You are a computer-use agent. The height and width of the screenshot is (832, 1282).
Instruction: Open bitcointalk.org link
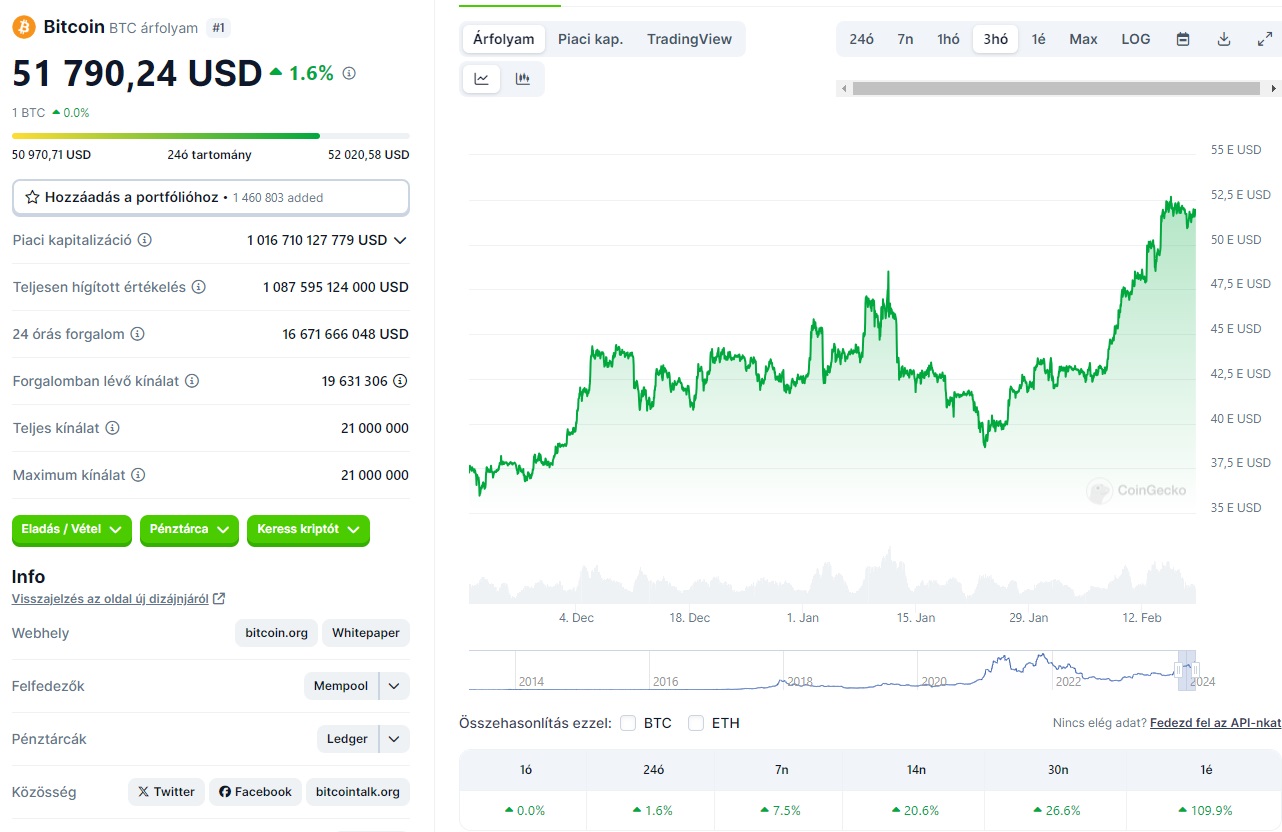point(358,792)
